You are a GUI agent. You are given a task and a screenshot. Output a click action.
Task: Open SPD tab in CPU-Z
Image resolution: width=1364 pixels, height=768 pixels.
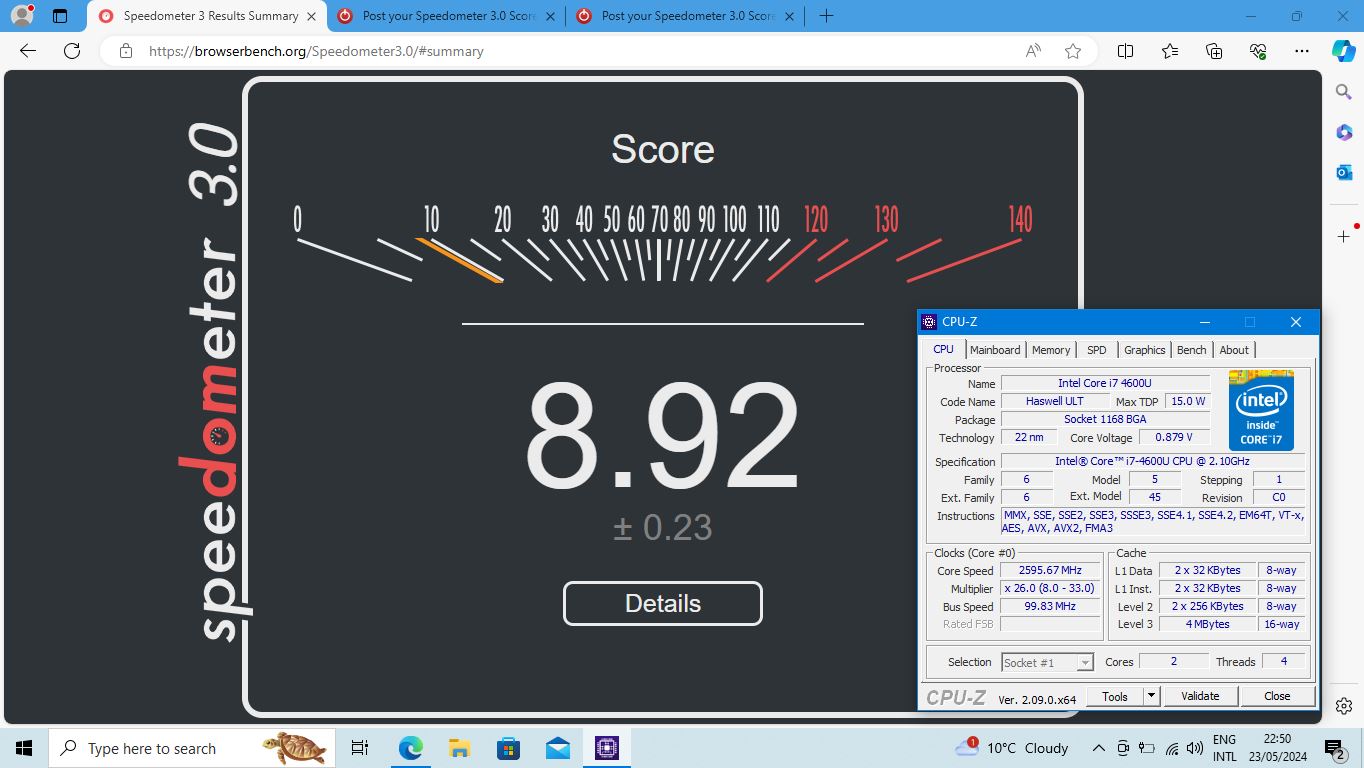click(1097, 350)
